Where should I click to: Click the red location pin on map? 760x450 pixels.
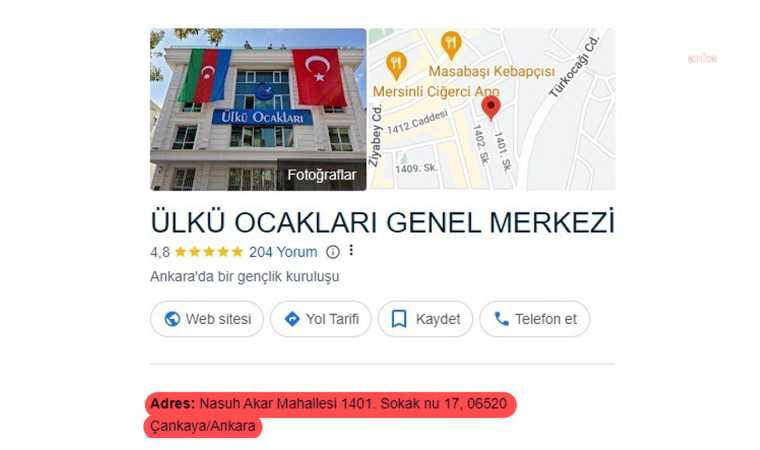(x=491, y=108)
